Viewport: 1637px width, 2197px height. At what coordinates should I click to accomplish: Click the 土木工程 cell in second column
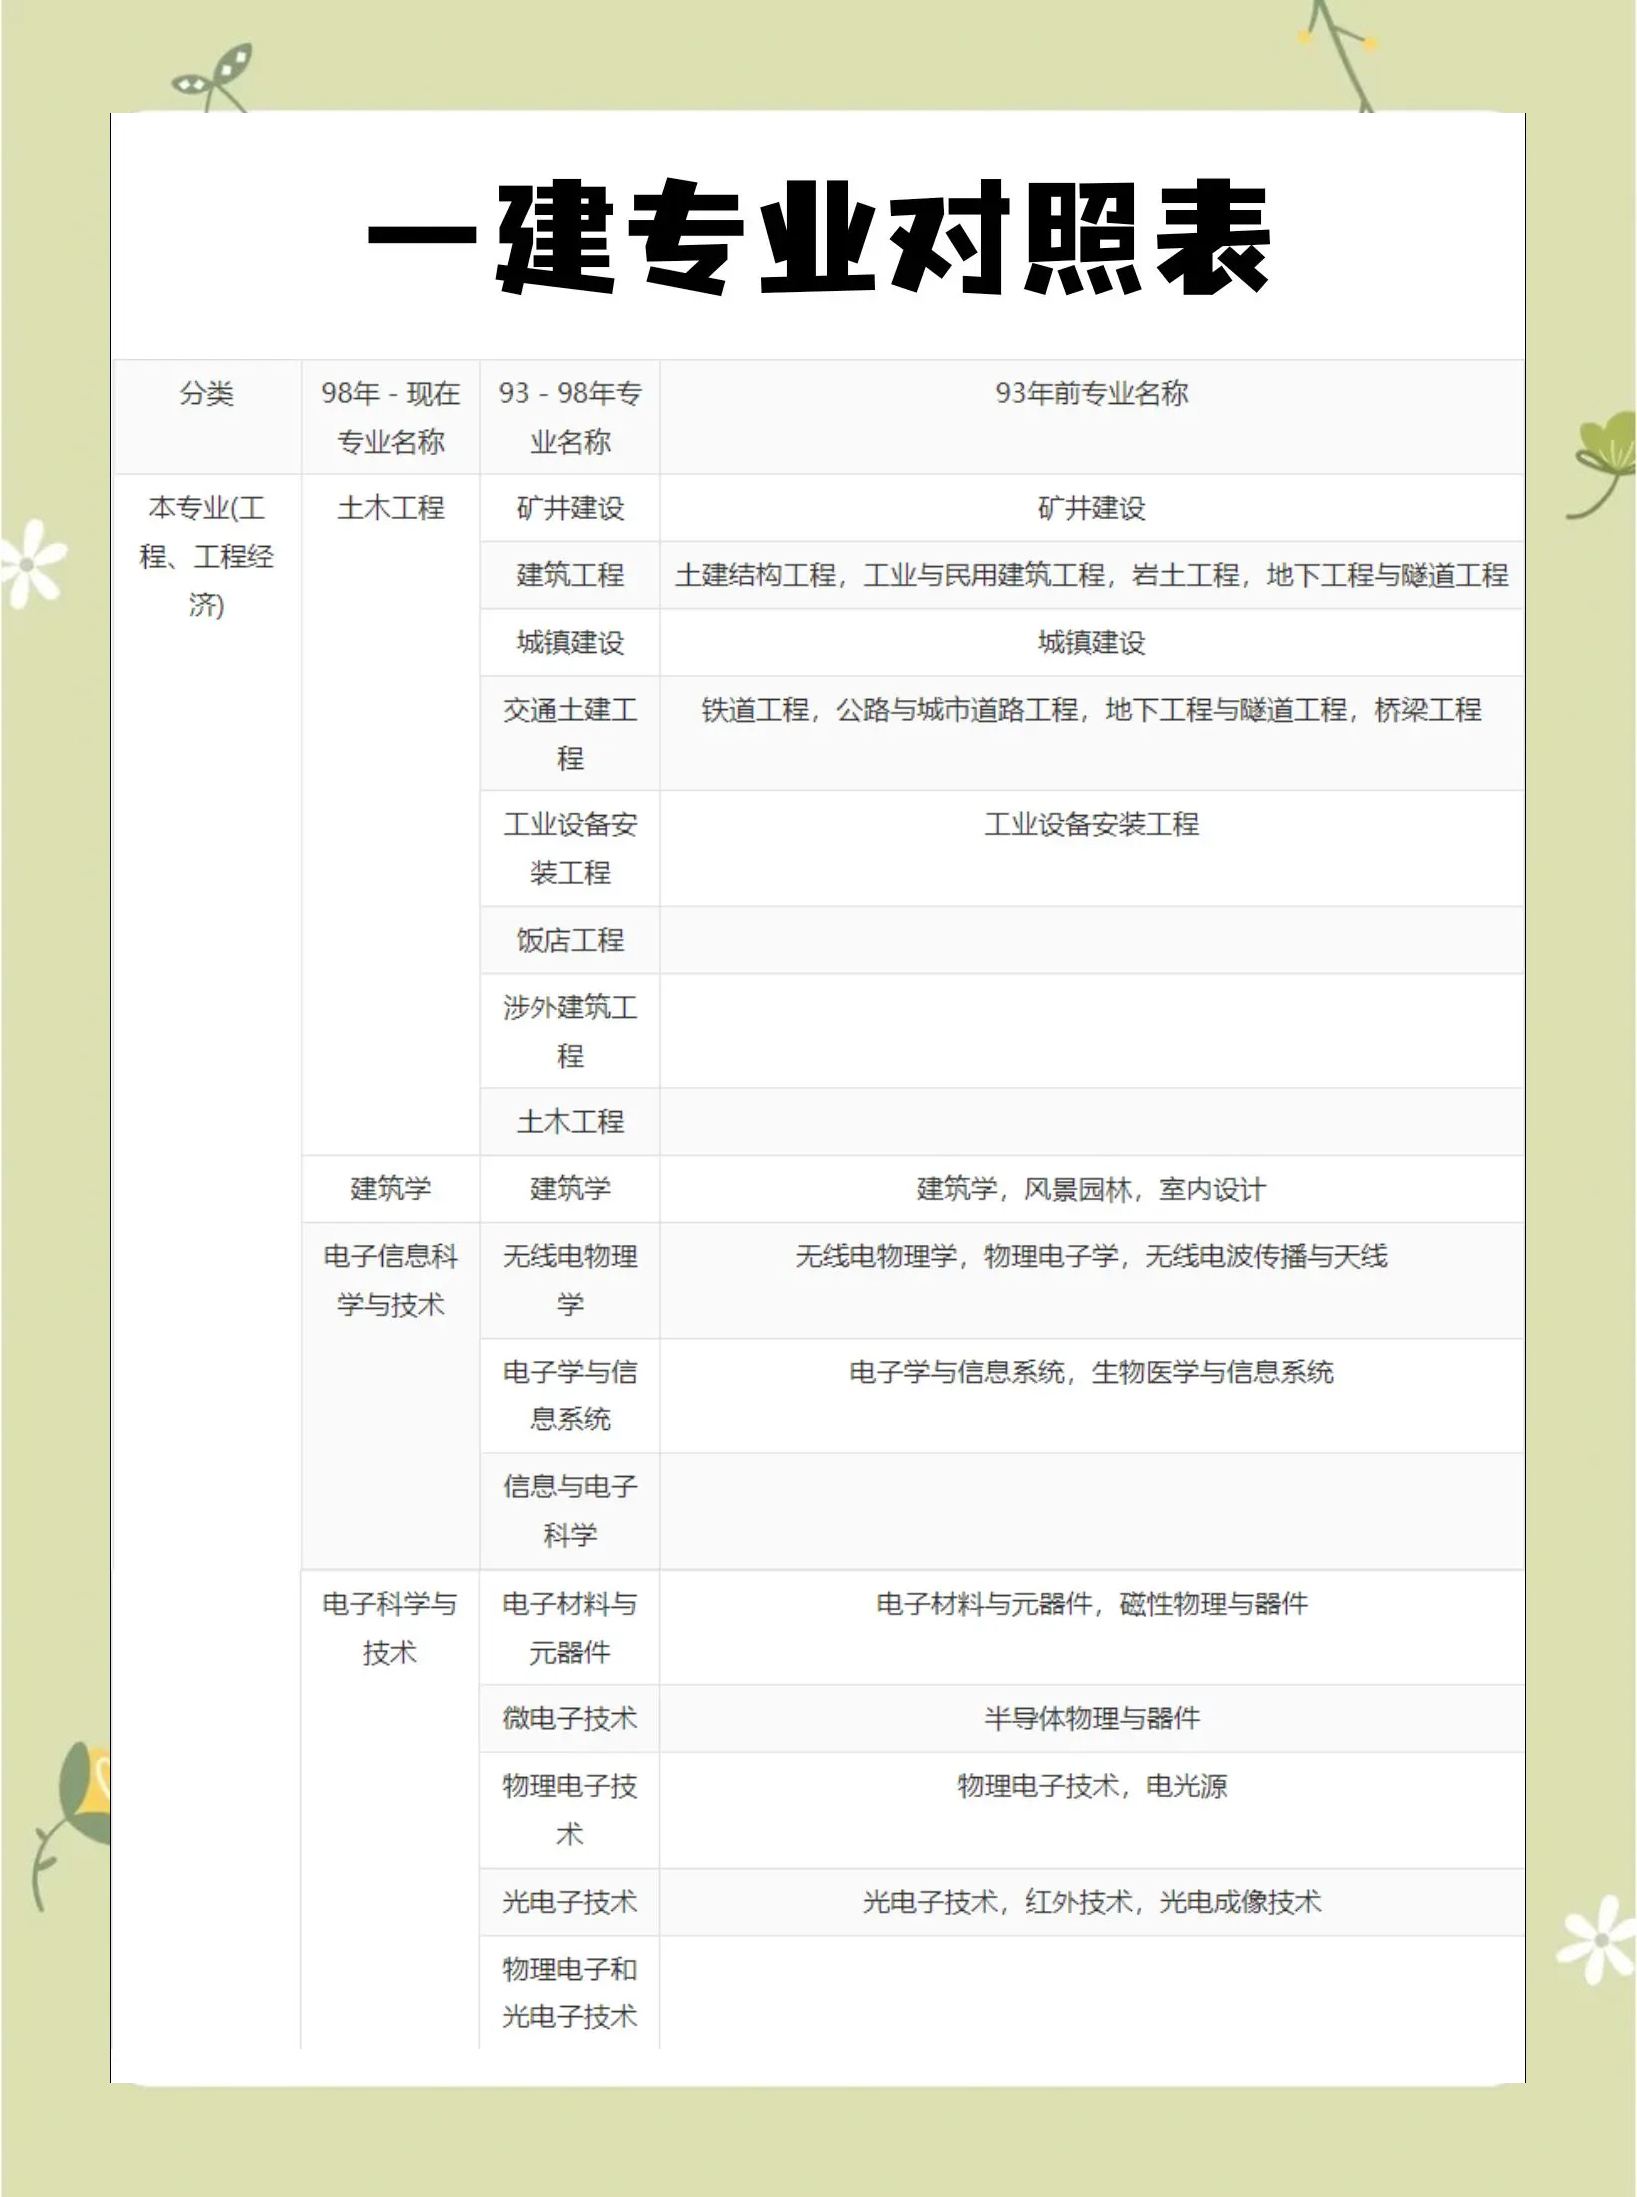tap(390, 507)
